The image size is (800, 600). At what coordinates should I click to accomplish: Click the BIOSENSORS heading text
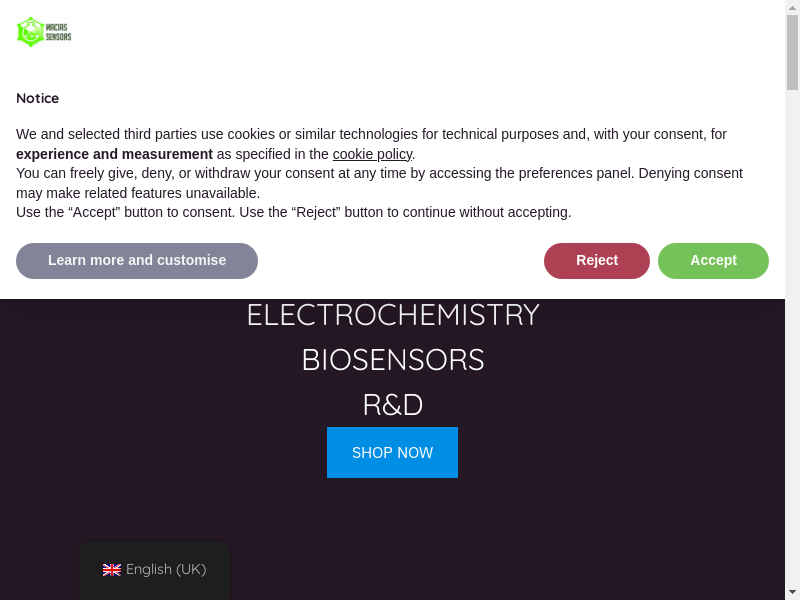[392, 360]
